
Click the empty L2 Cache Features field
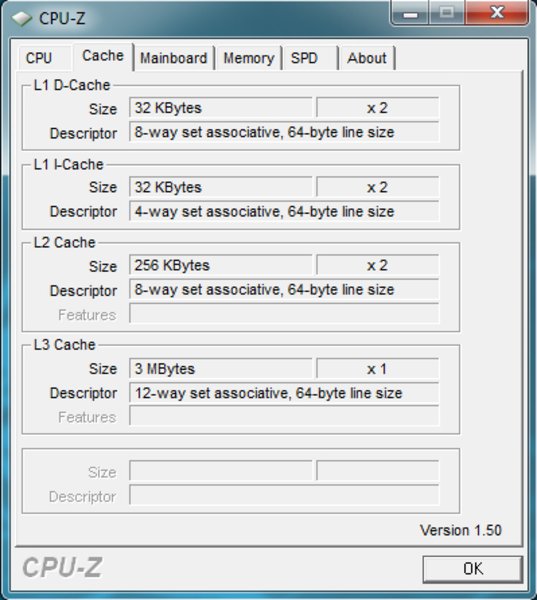tap(284, 314)
